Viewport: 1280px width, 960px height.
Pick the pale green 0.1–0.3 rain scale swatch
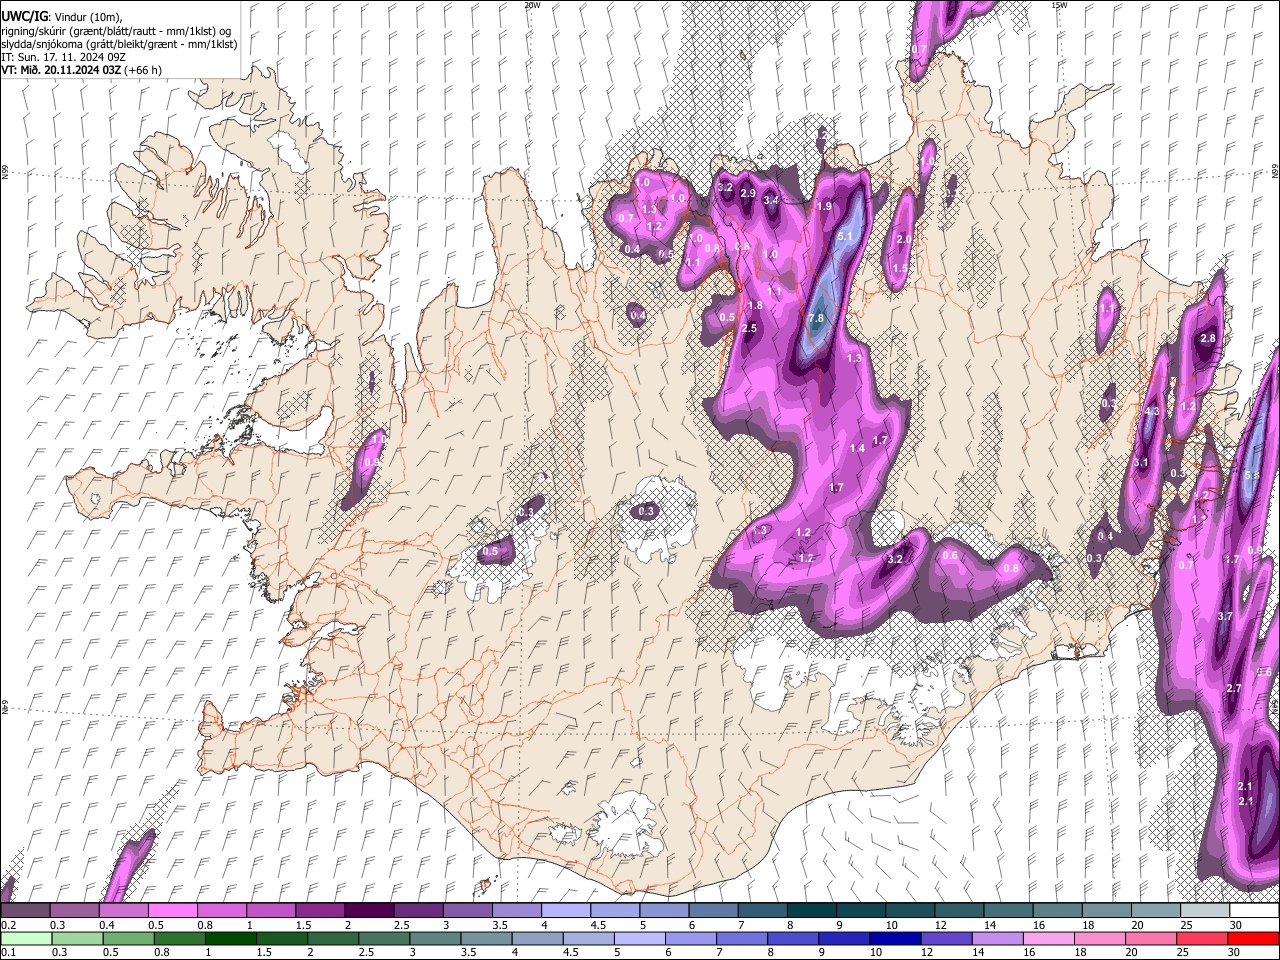point(27,938)
